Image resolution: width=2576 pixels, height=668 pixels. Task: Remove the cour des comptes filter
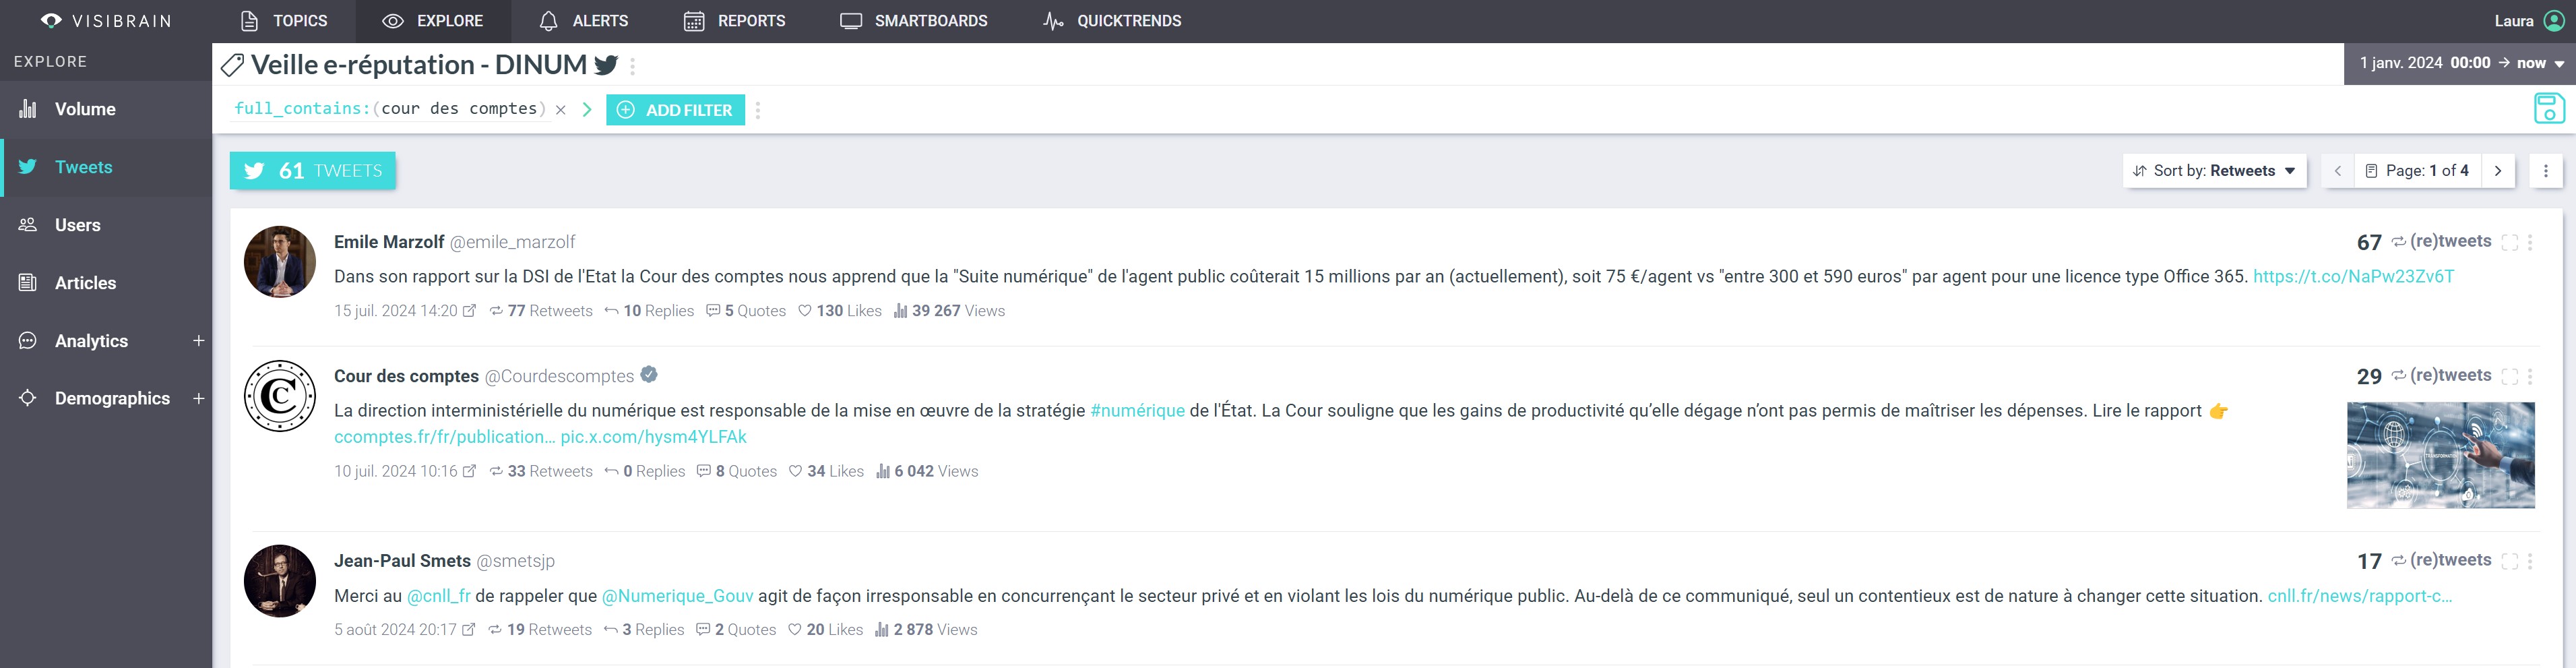(561, 110)
